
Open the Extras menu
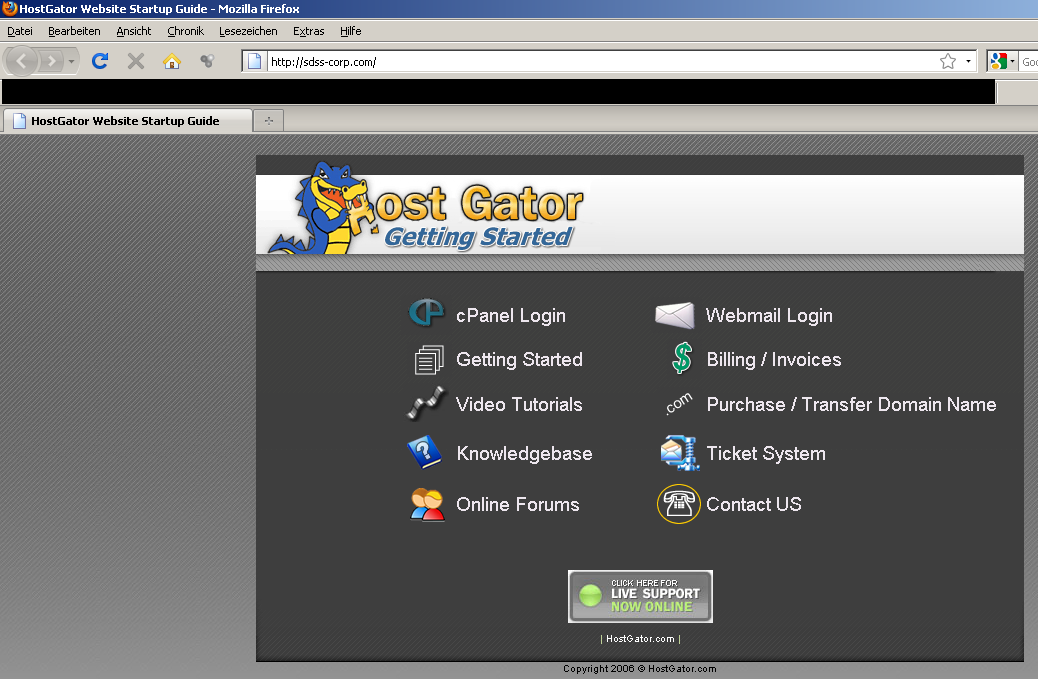tap(308, 31)
